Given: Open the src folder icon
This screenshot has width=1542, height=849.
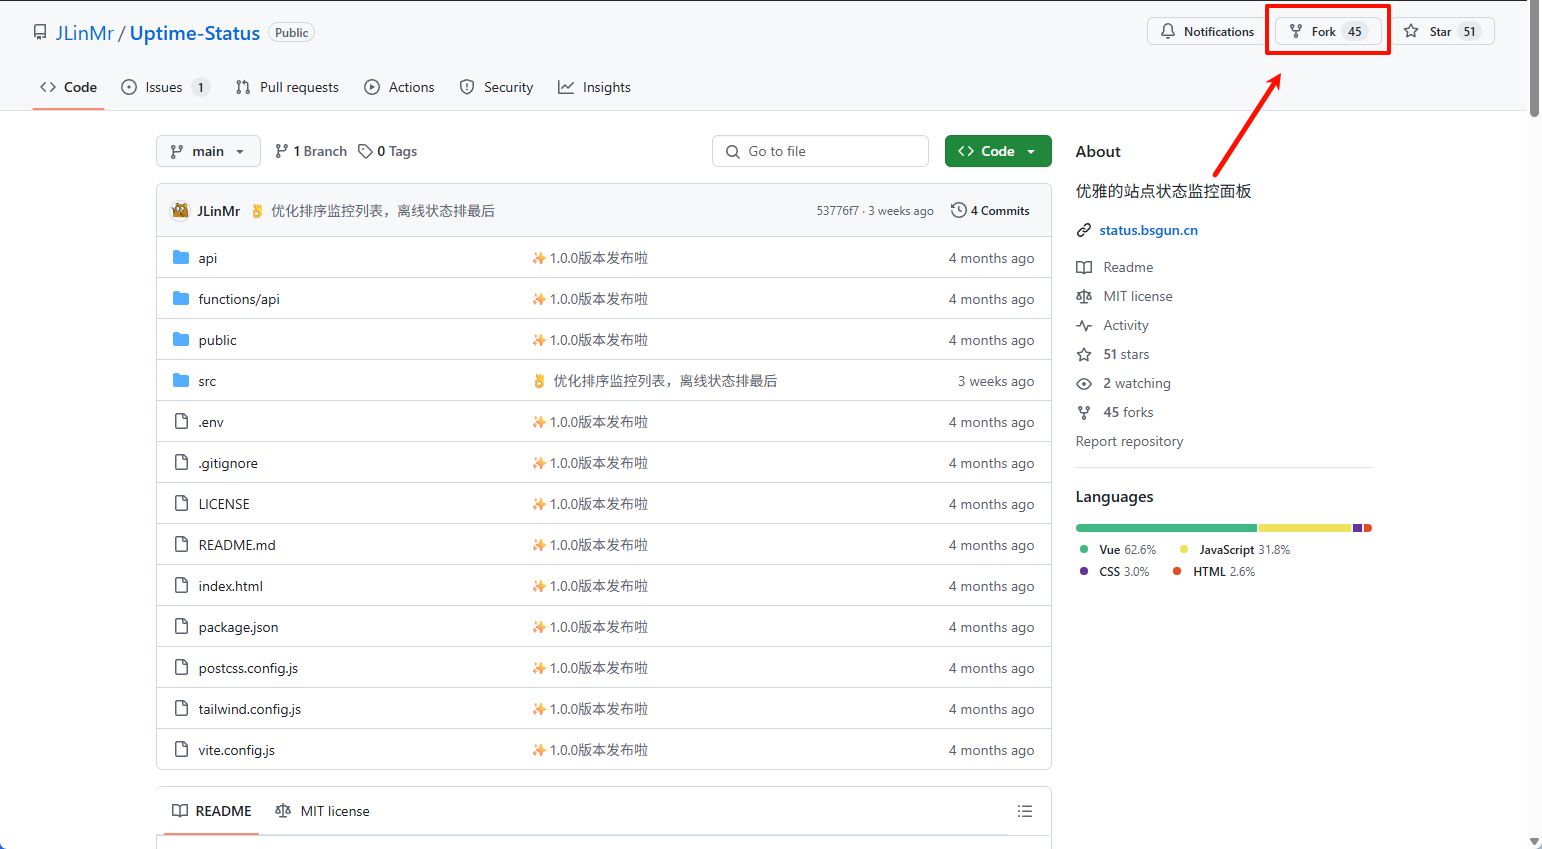Looking at the screenshot, I should pos(181,381).
